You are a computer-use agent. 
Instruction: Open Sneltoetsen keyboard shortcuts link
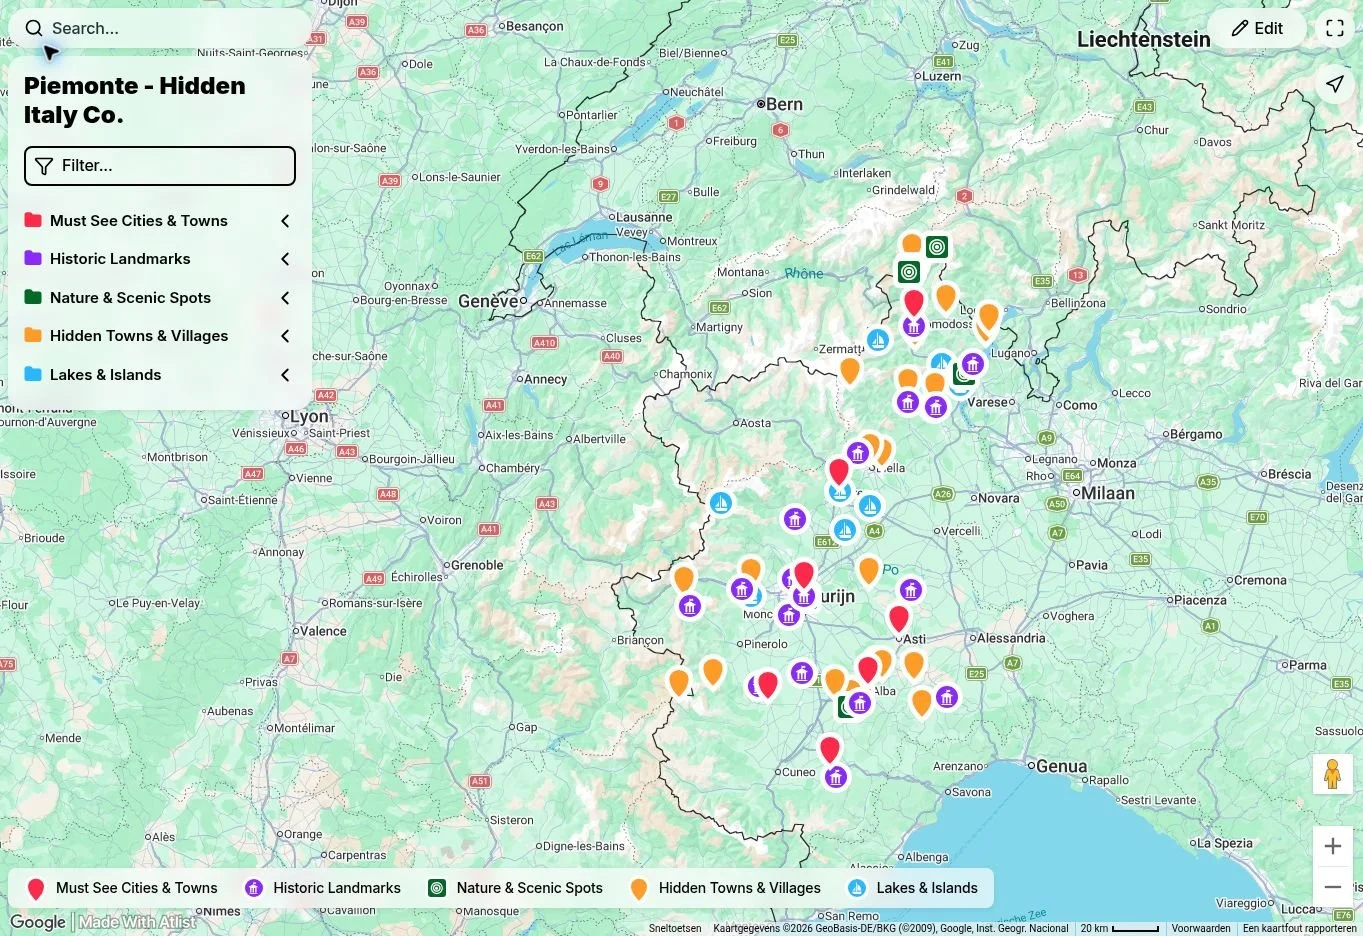[675, 929]
